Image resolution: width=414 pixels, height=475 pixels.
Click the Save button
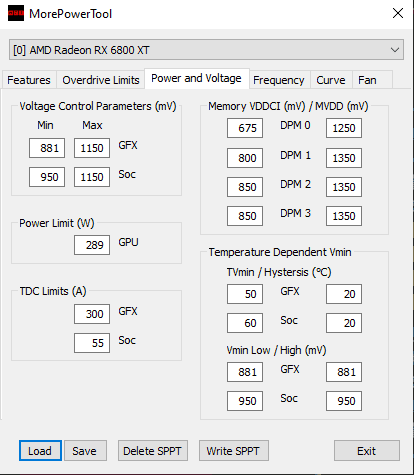pyautogui.click(x=85, y=451)
